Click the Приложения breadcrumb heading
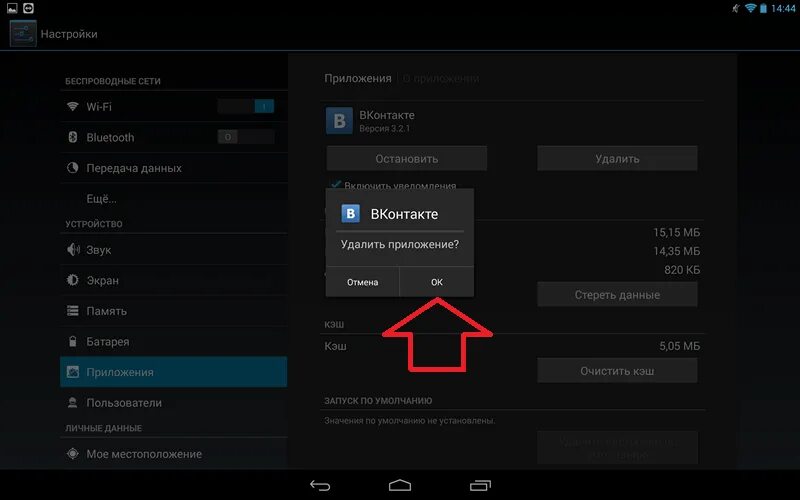Viewport: 800px width, 500px height. pyautogui.click(x=358, y=79)
